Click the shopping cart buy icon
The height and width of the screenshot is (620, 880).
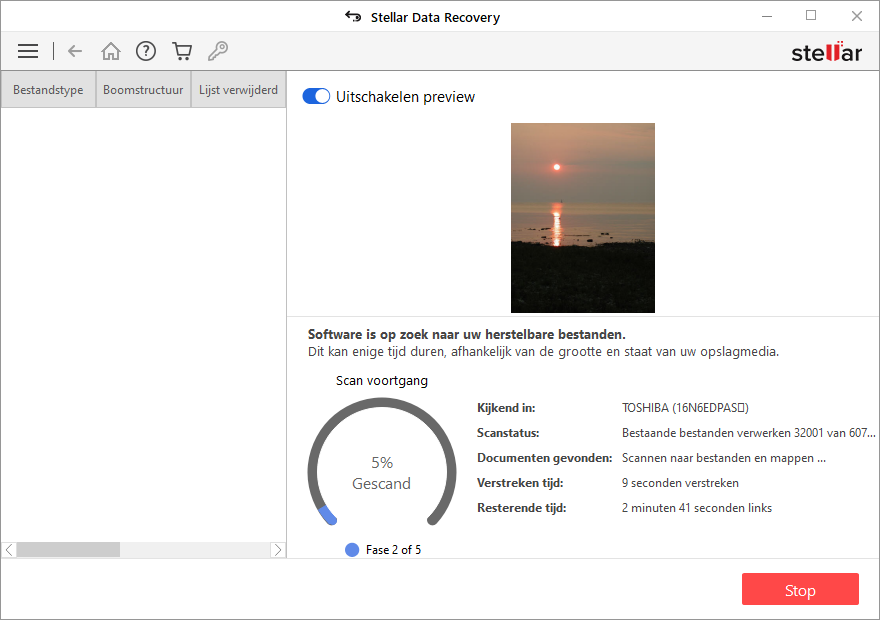coord(182,51)
